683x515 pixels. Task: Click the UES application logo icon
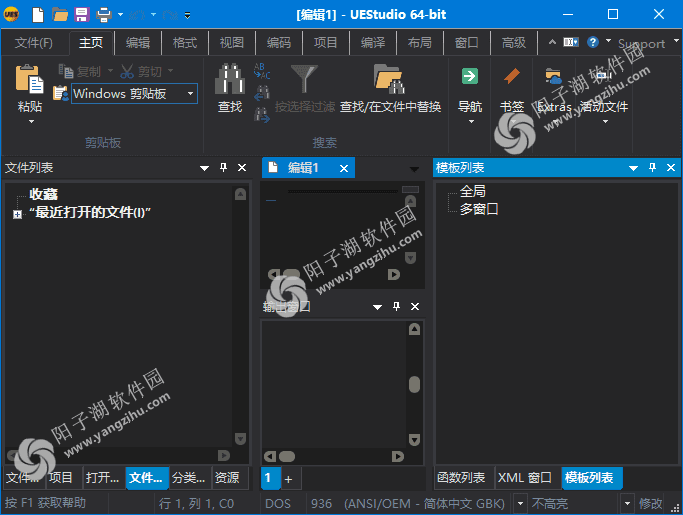11,14
